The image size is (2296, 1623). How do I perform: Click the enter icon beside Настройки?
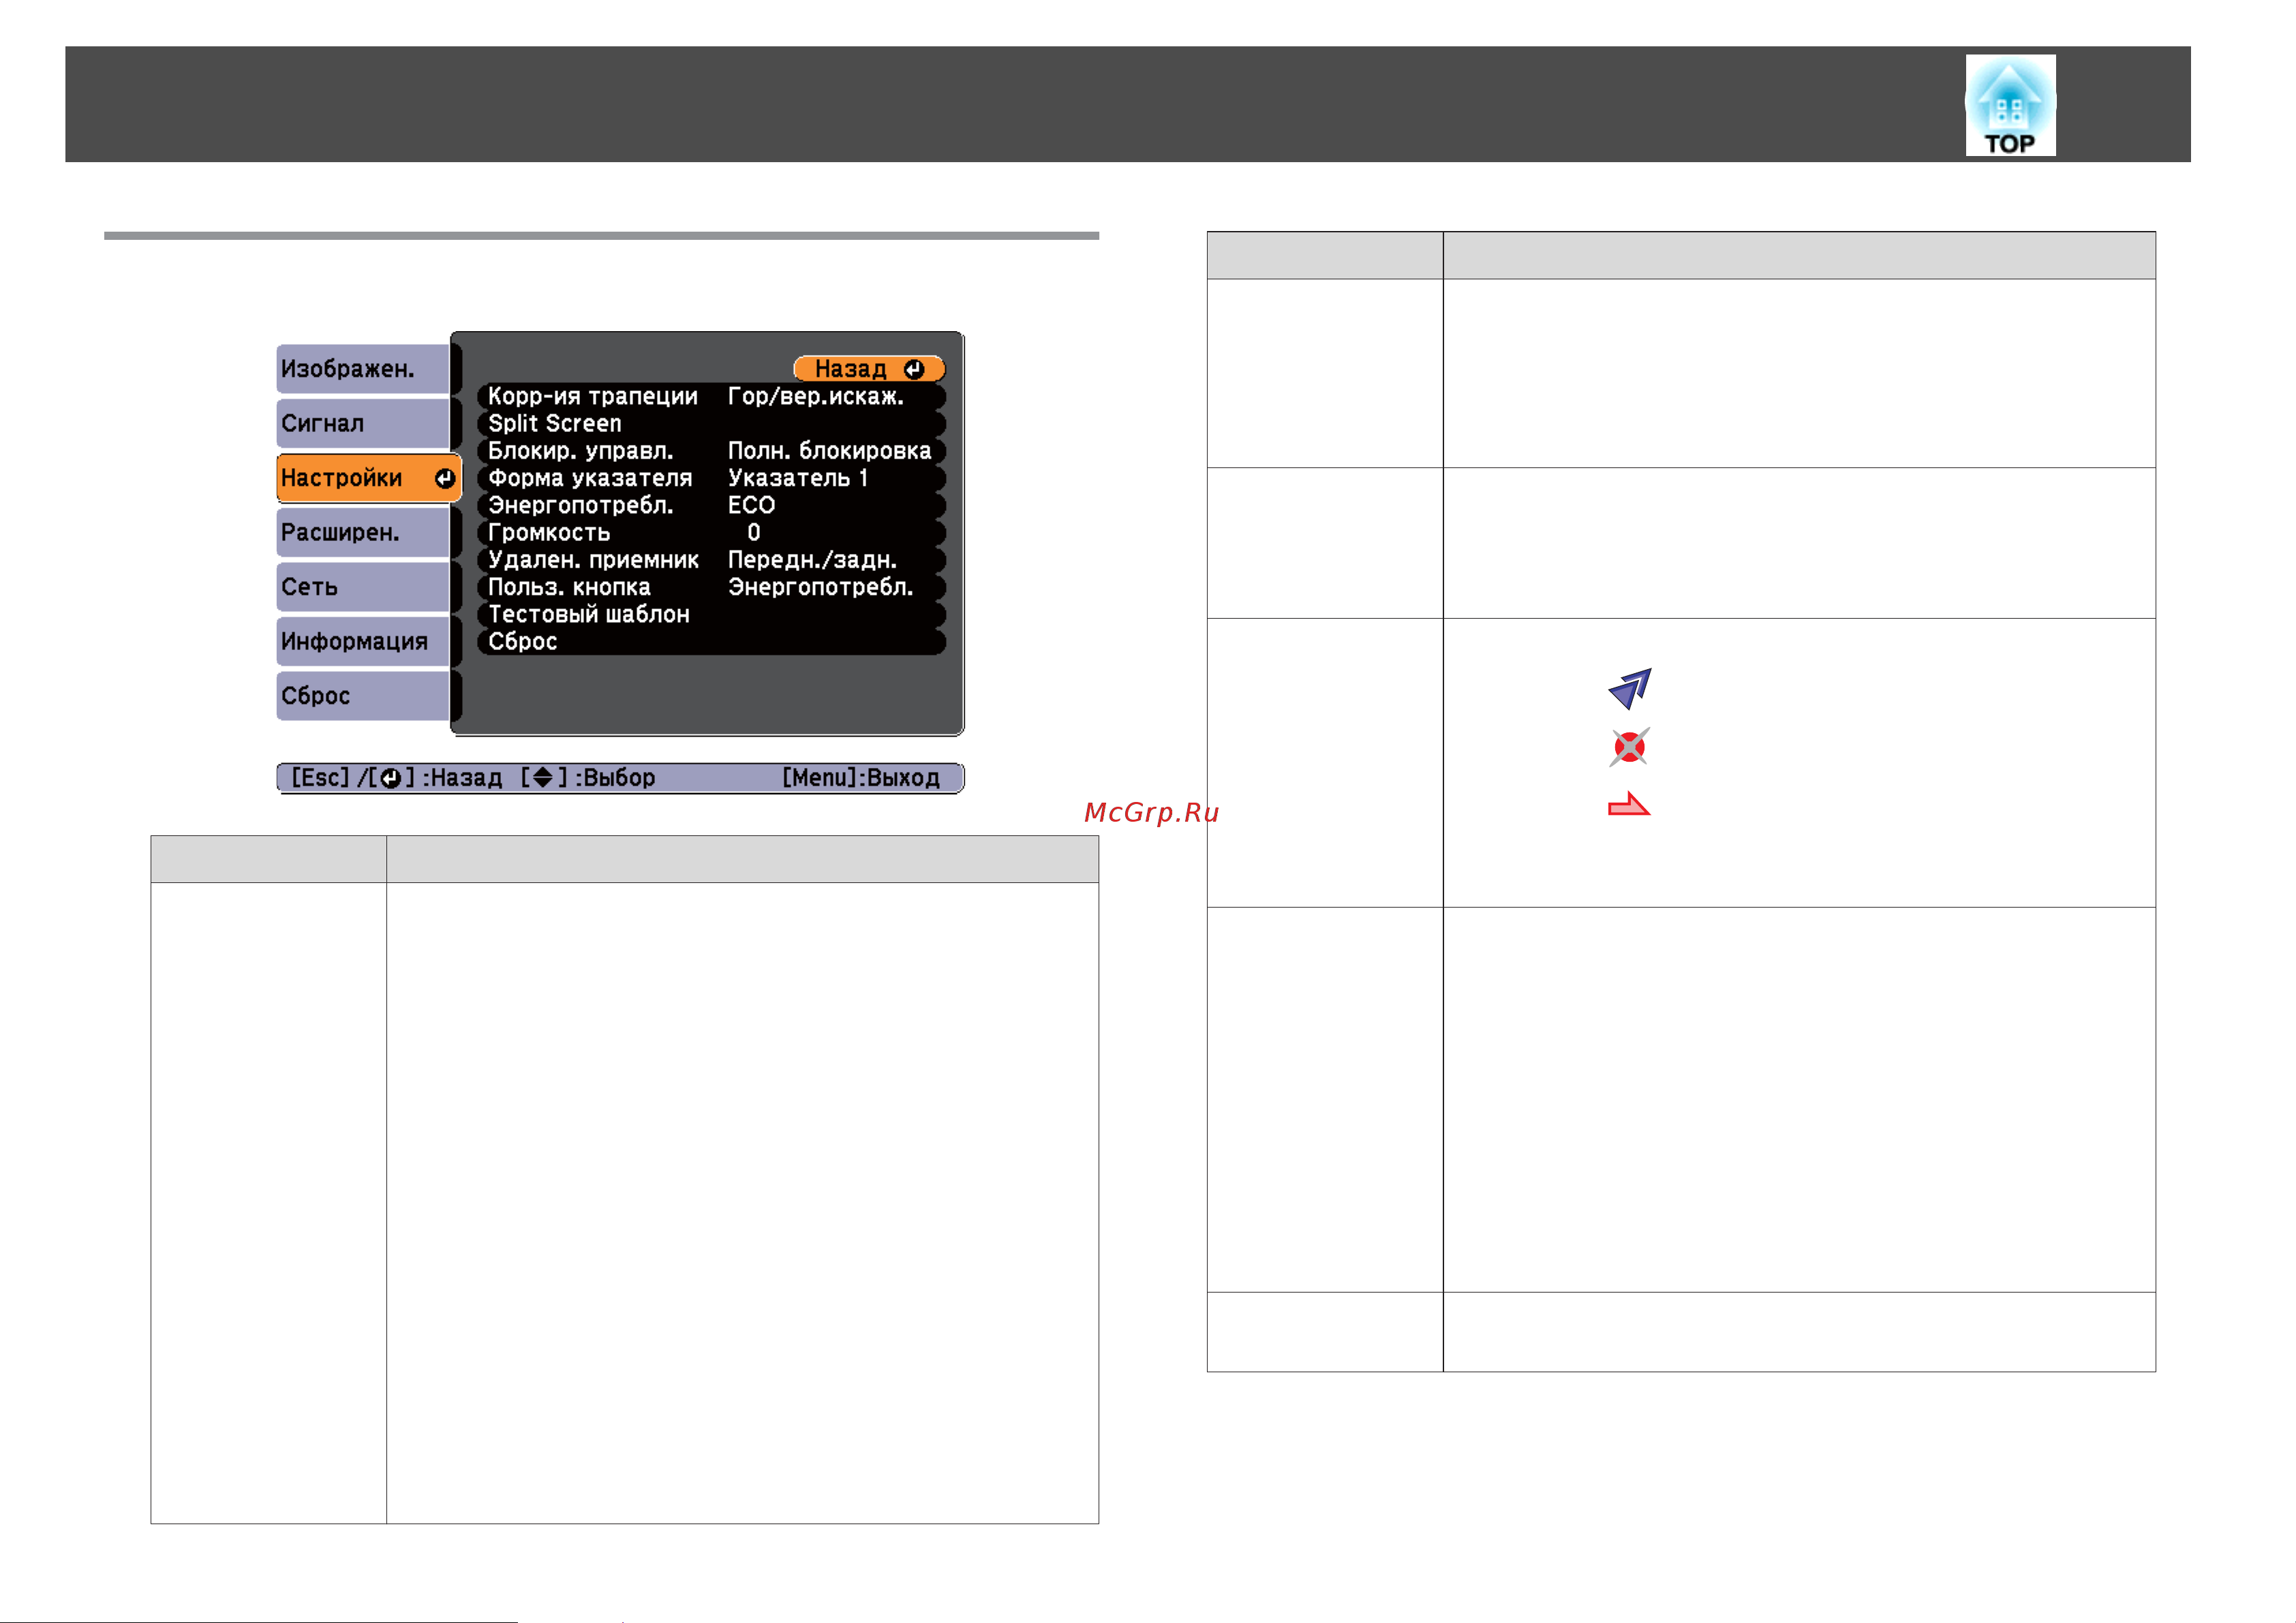(445, 479)
